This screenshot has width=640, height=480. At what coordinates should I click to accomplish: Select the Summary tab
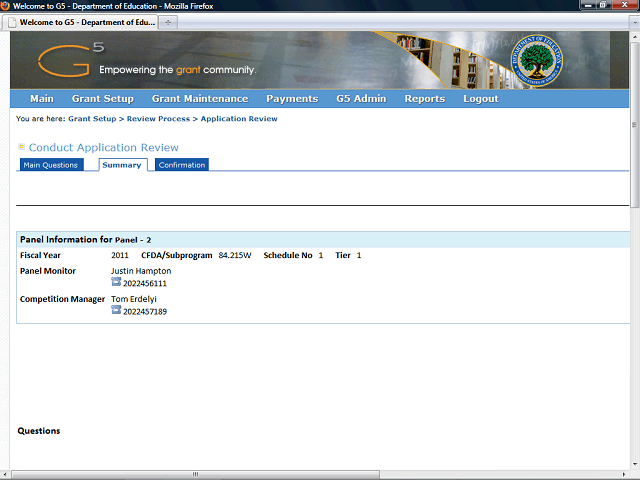[122, 165]
